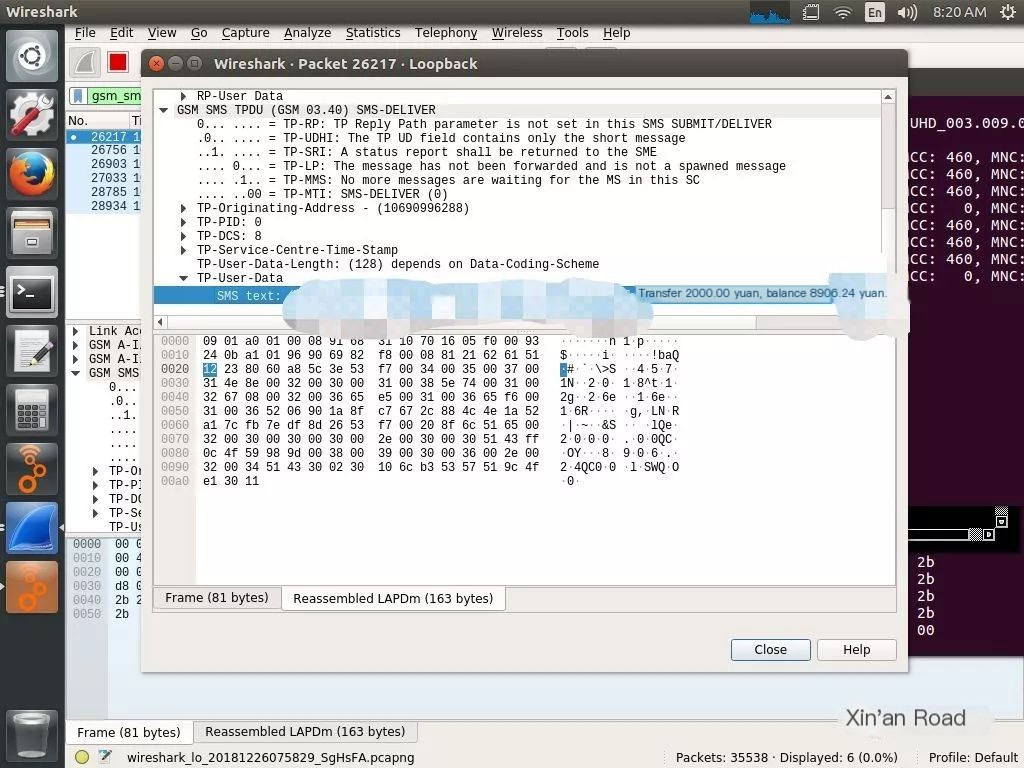Click the red stop capture button
1024x768 pixels.
pyautogui.click(x=118, y=62)
